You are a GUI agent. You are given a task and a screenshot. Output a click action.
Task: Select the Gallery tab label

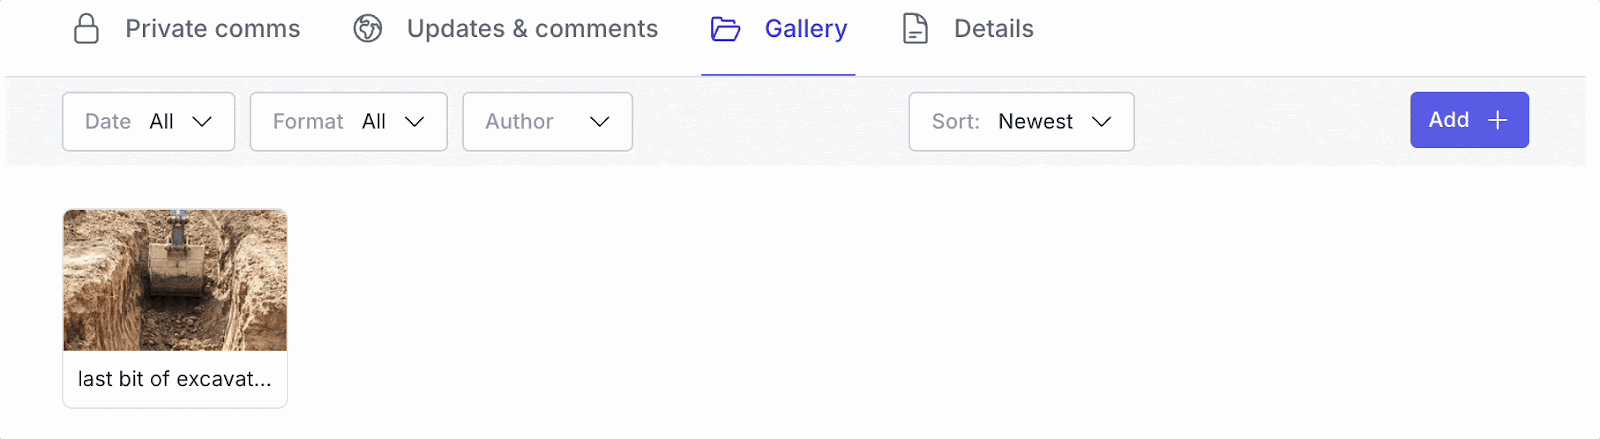(806, 29)
